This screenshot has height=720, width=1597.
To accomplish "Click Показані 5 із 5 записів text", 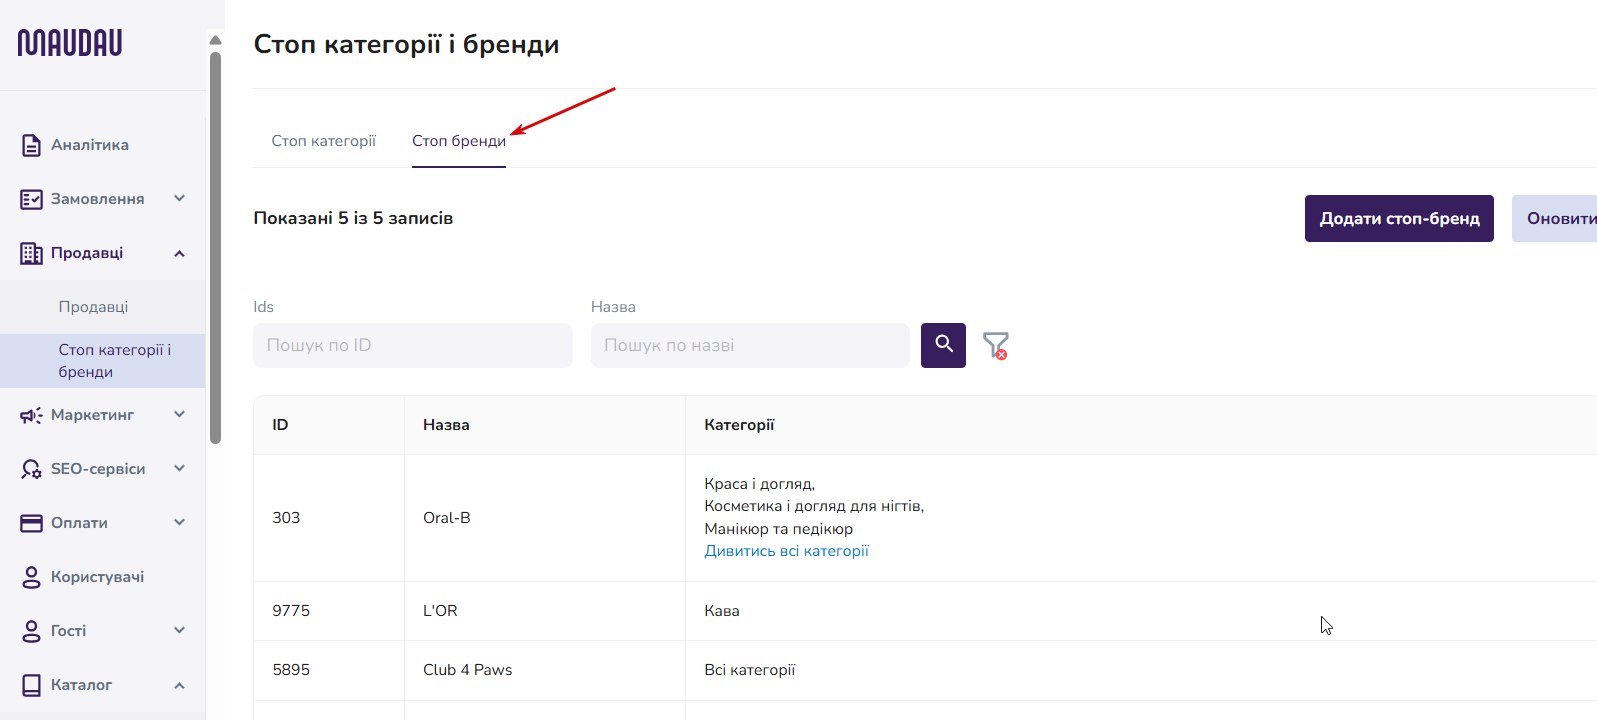I will click(353, 218).
